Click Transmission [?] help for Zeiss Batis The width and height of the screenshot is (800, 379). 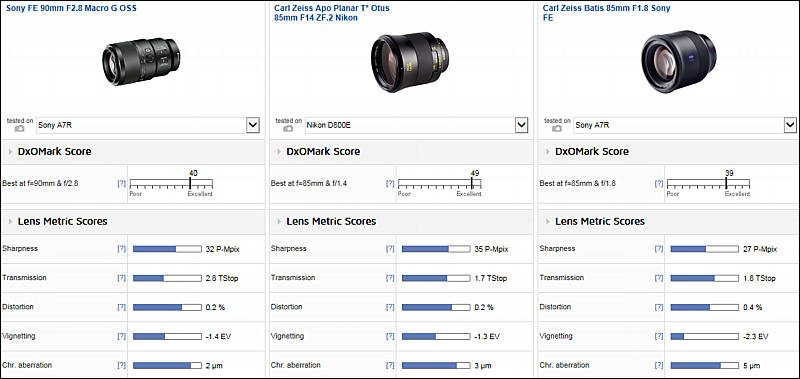tap(659, 278)
